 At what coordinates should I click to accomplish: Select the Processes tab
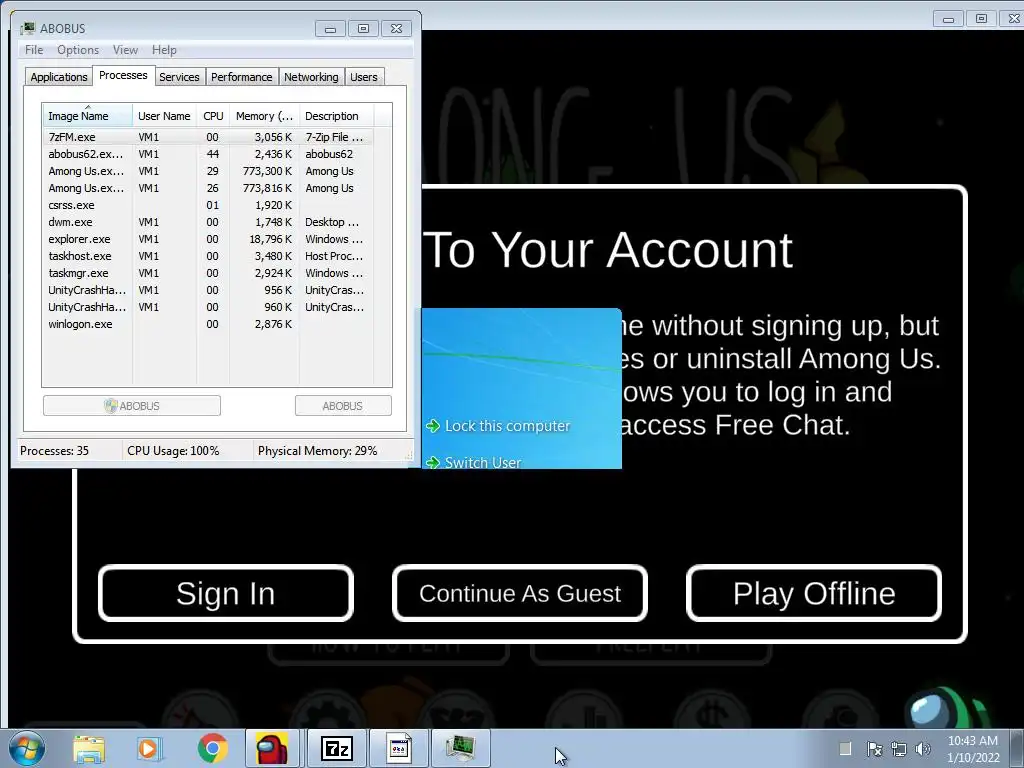click(x=123, y=75)
